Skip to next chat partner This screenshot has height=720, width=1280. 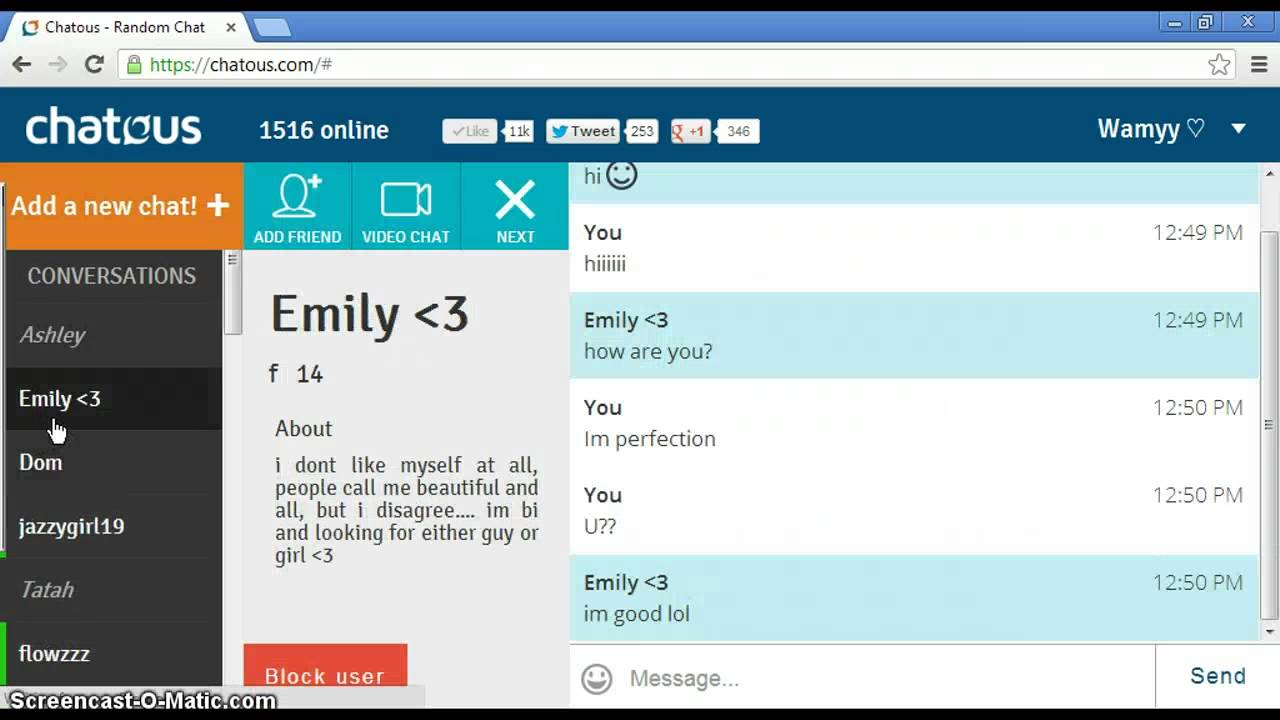515,207
